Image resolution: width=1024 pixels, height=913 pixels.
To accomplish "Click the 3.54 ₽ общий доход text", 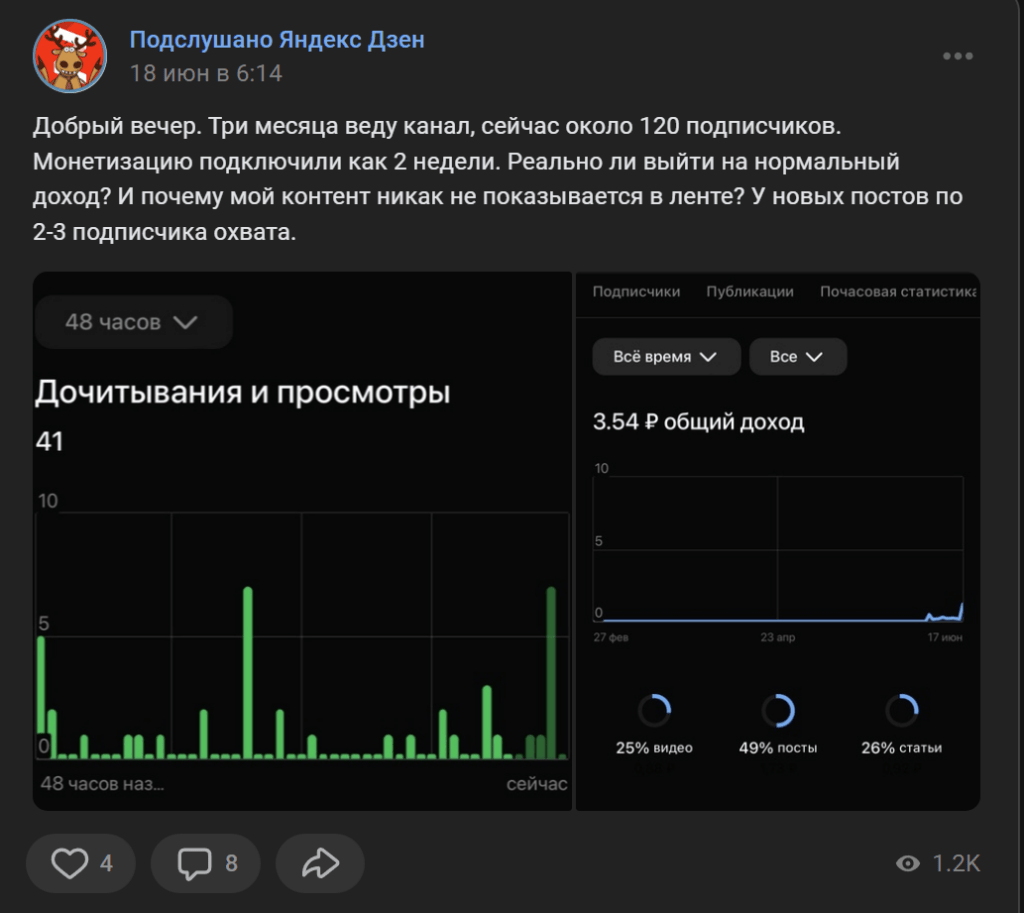I will tap(698, 422).
